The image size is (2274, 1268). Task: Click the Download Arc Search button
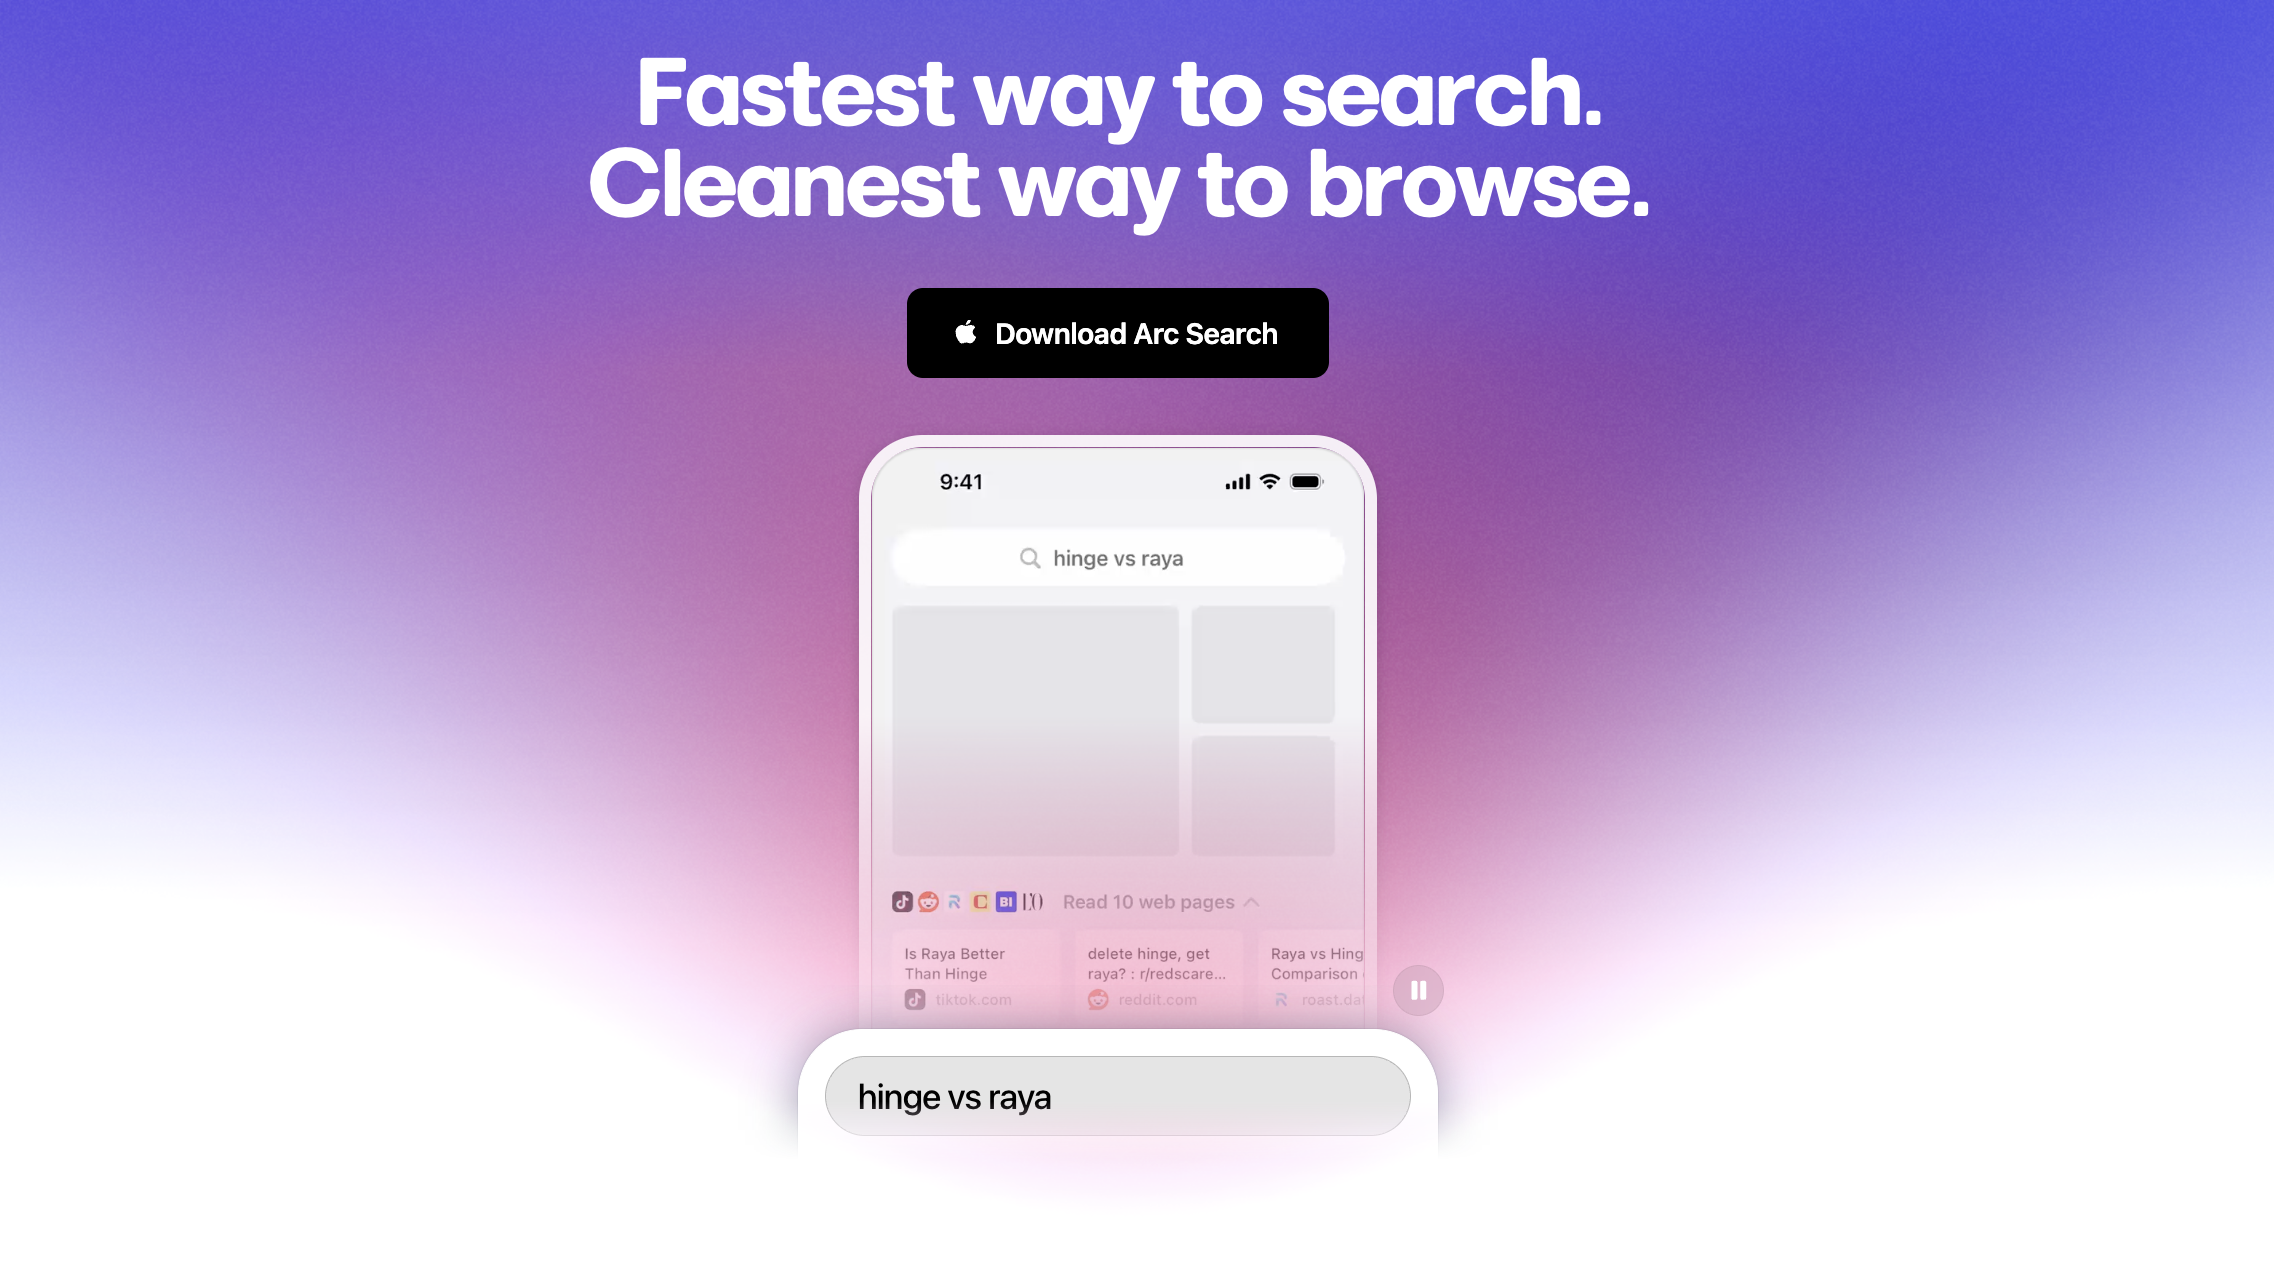(1117, 333)
